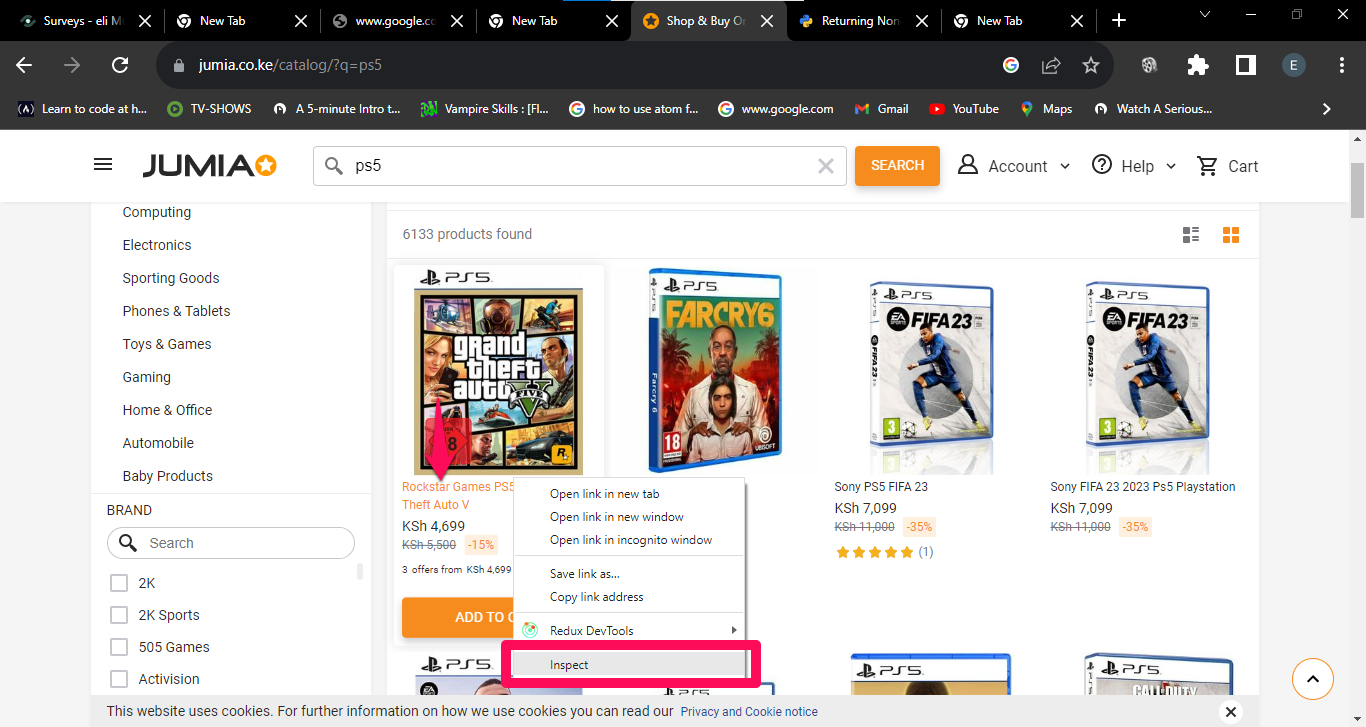Tick the Activision brand checkbox
Image resolution: width=1366 pixels, height=727 pixels.
(x=119, y=679)
